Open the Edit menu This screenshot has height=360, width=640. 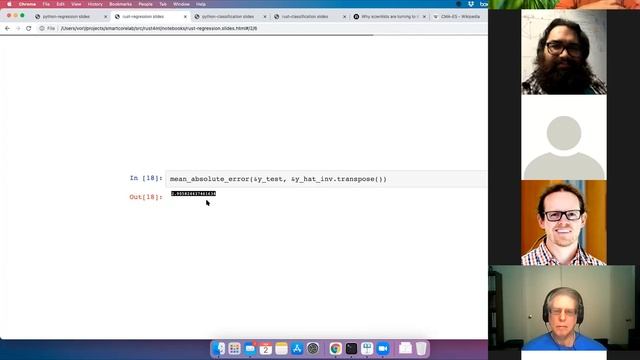(60, 4)
